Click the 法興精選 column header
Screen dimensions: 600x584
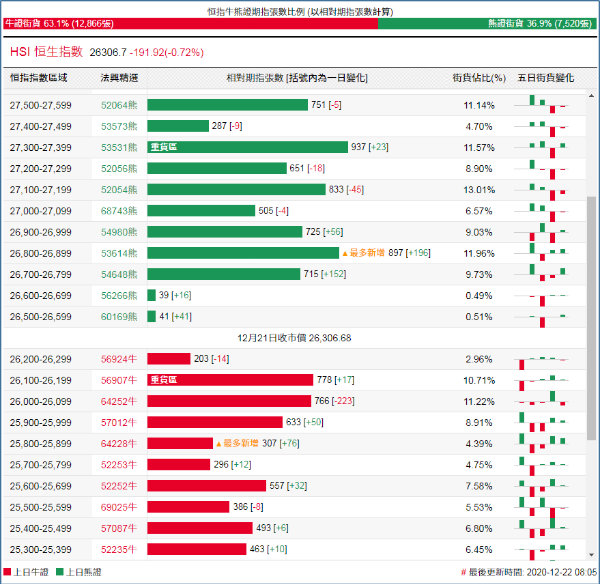(119, 78)
